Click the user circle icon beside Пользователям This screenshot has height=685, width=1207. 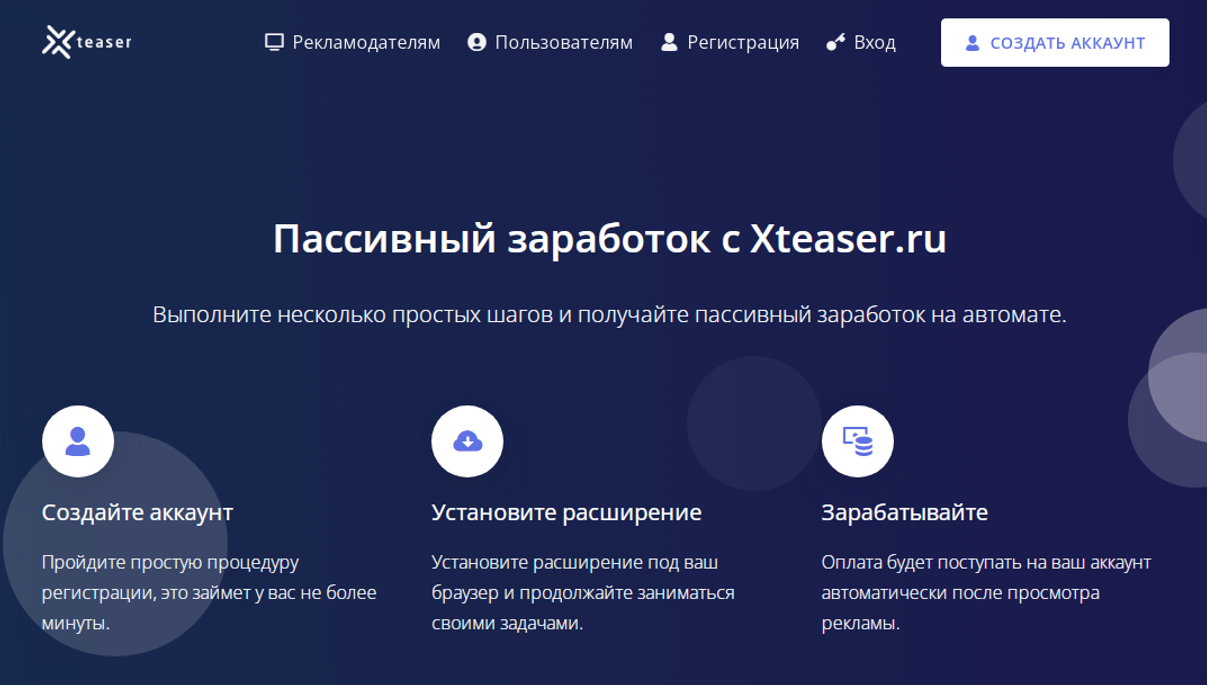(477, 42)
